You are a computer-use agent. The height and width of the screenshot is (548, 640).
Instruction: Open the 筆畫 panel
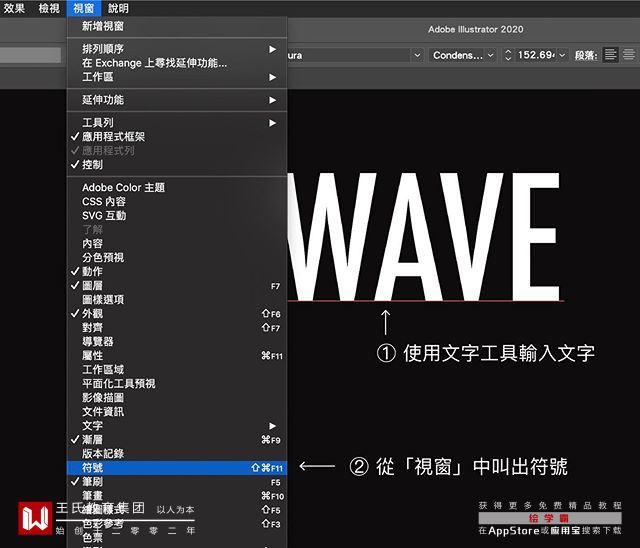click(x=177, y=495)
